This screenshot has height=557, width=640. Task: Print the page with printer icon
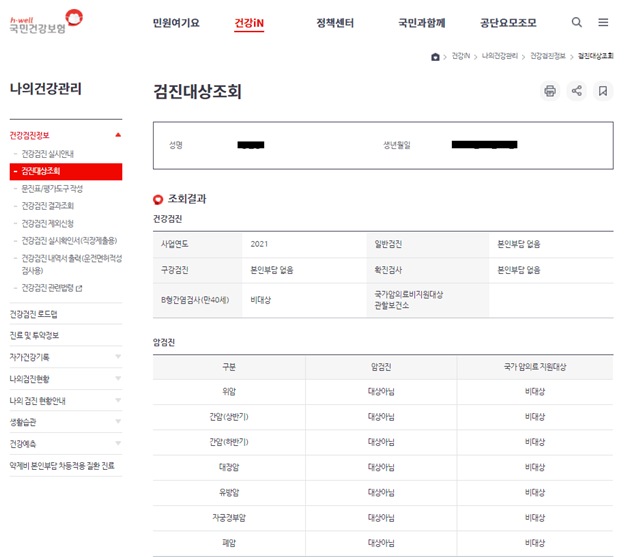pos(550,91)
